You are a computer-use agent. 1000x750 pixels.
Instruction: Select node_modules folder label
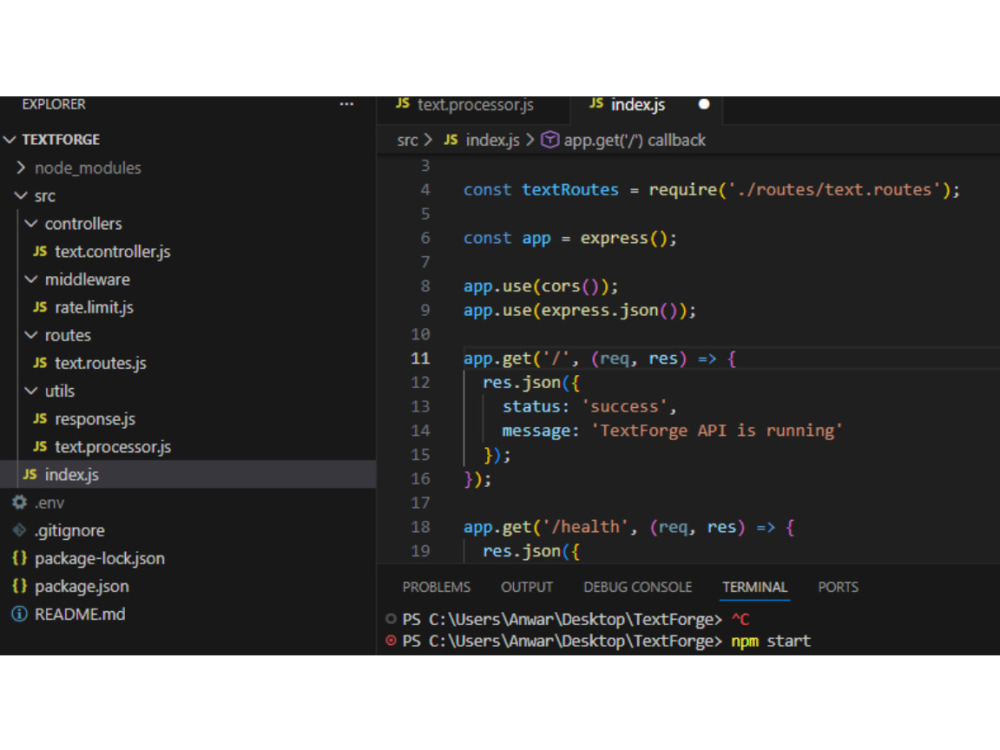88,168
